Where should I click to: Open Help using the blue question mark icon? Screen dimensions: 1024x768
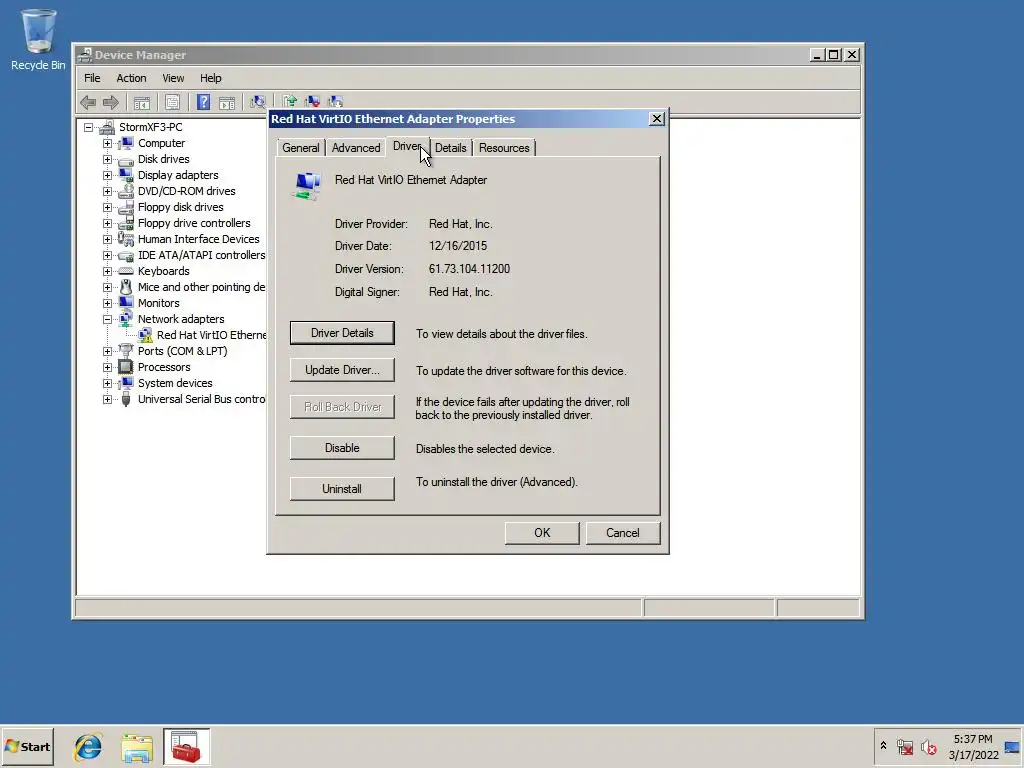203,102
